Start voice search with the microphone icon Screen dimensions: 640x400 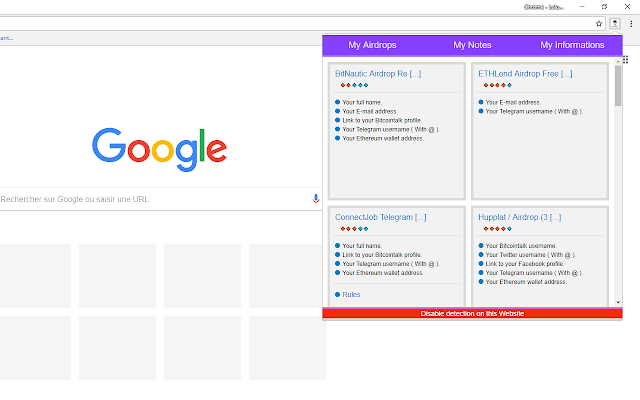(316, 199)
